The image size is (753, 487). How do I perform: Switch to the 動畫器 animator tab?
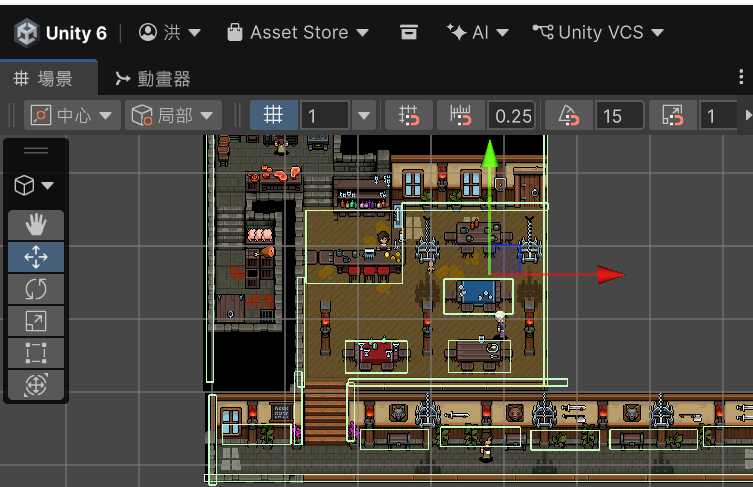pyautogui.click(x=153, y=79)
